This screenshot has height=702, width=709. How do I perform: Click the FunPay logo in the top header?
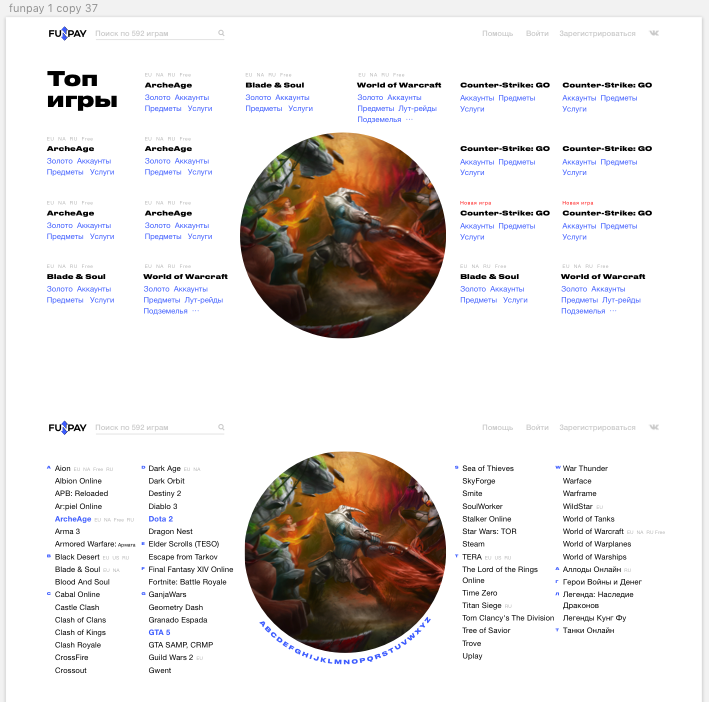click(x=66, y=34)
